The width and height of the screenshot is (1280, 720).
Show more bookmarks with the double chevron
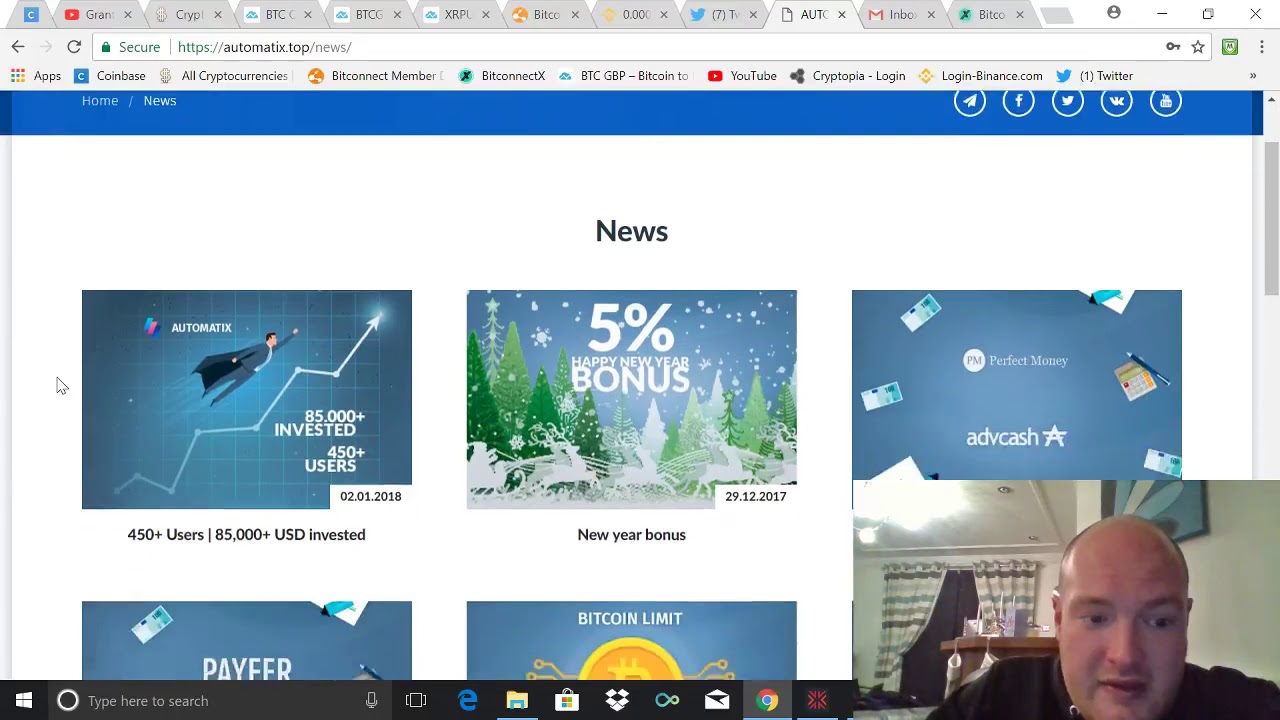click(1252, 76)
